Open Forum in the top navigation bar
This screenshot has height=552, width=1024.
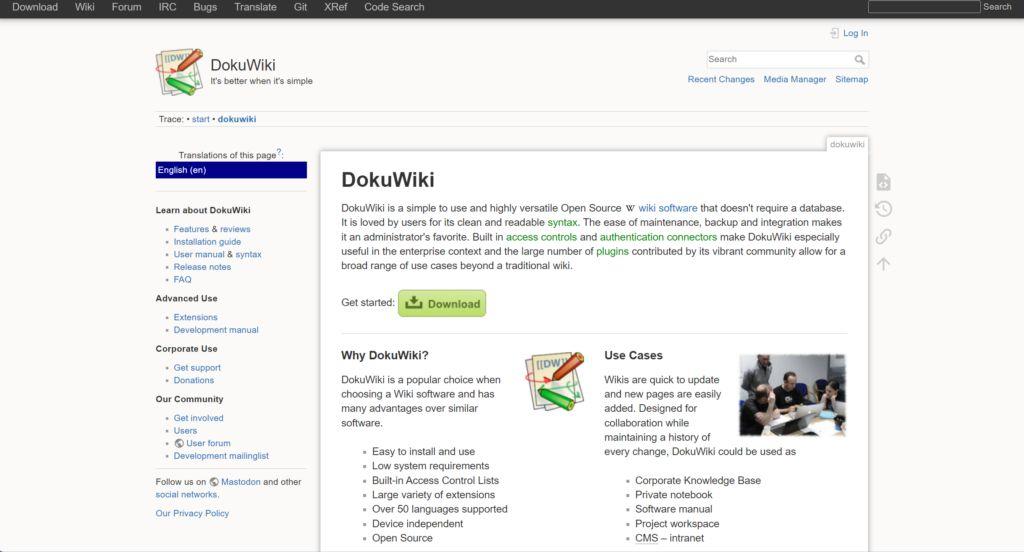[126, 7]
